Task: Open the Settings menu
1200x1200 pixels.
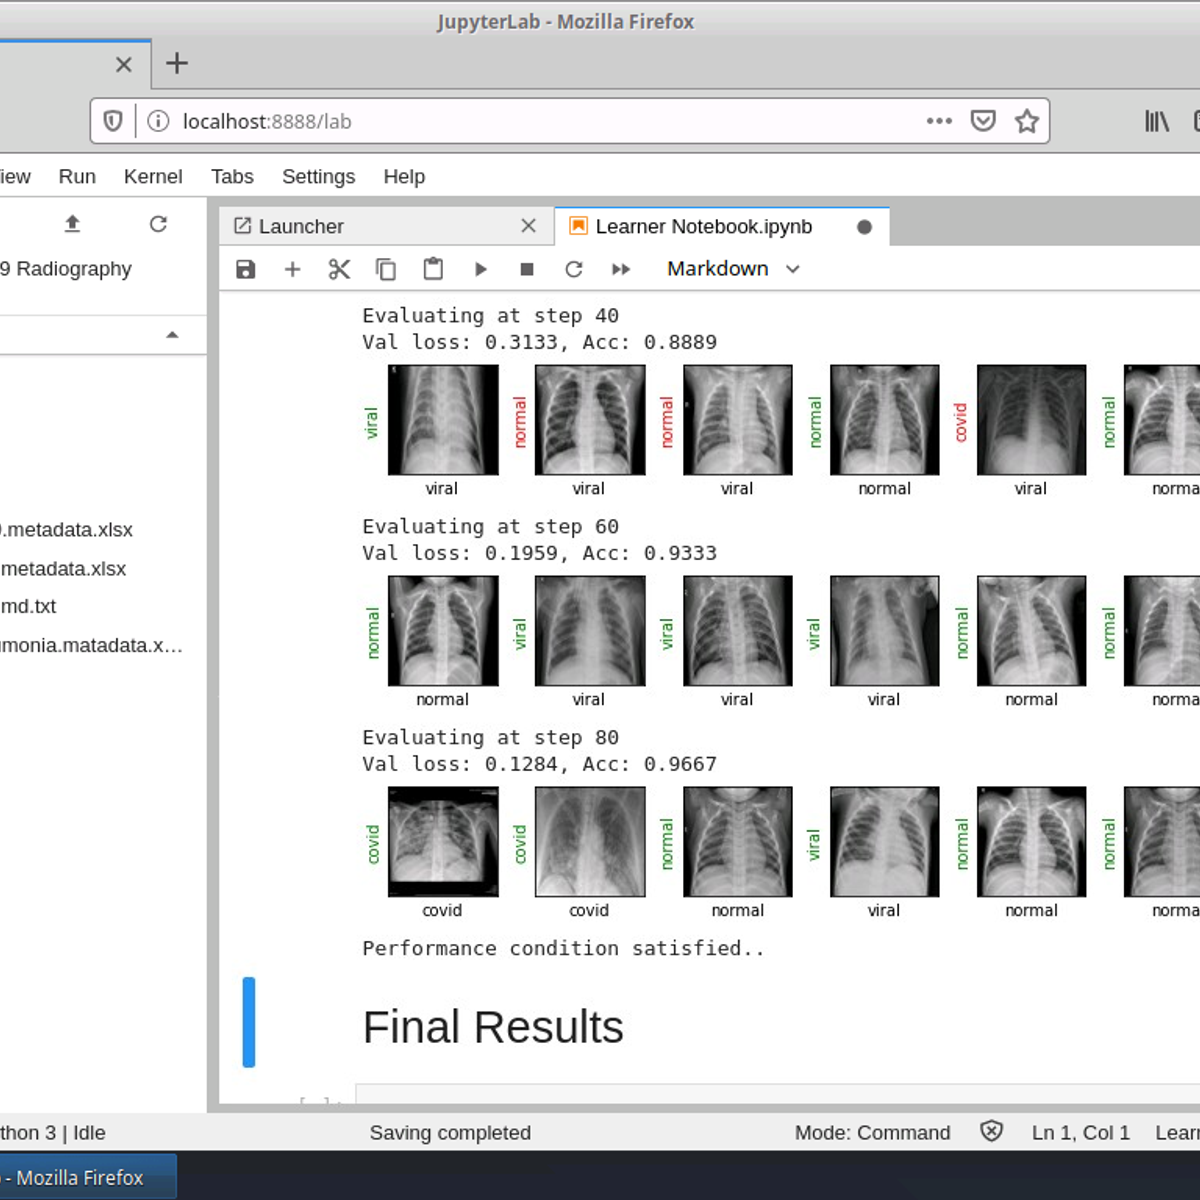Action: coord(318,176)
